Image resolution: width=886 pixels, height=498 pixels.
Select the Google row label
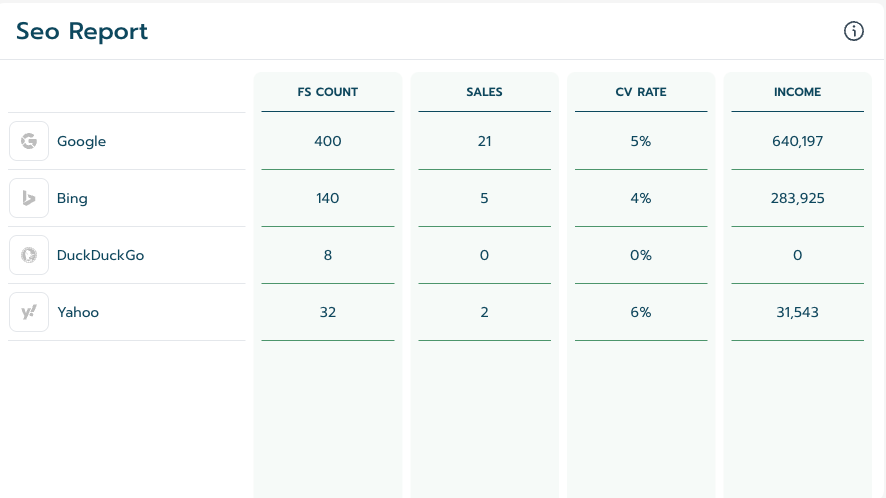81,141
